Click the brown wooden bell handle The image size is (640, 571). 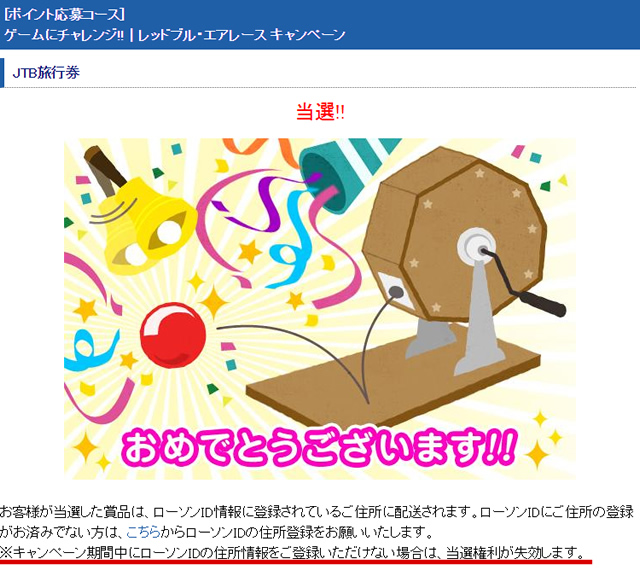(104, 169)
